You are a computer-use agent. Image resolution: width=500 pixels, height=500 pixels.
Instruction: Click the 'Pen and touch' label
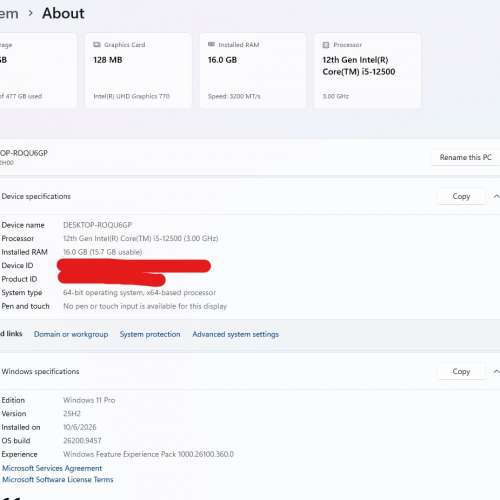point(25,306)
